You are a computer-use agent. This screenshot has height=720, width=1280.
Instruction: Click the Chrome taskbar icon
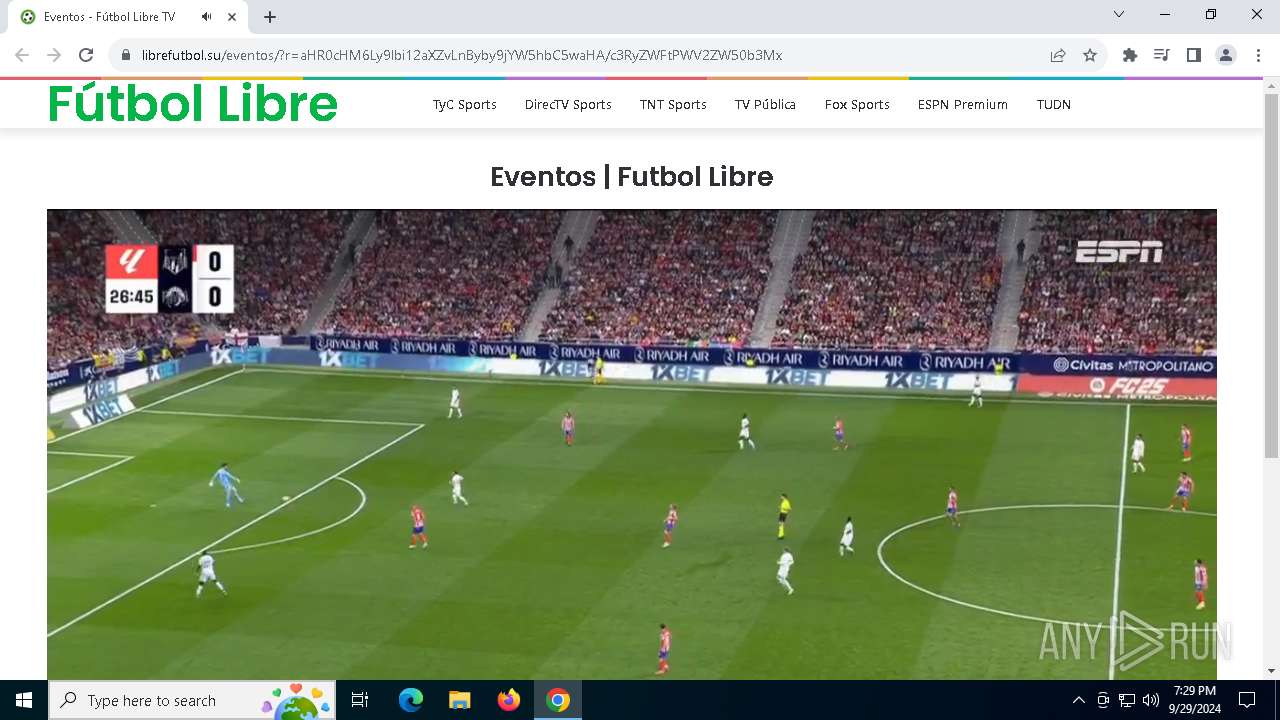pyautogui.click(x=558, y=700)
